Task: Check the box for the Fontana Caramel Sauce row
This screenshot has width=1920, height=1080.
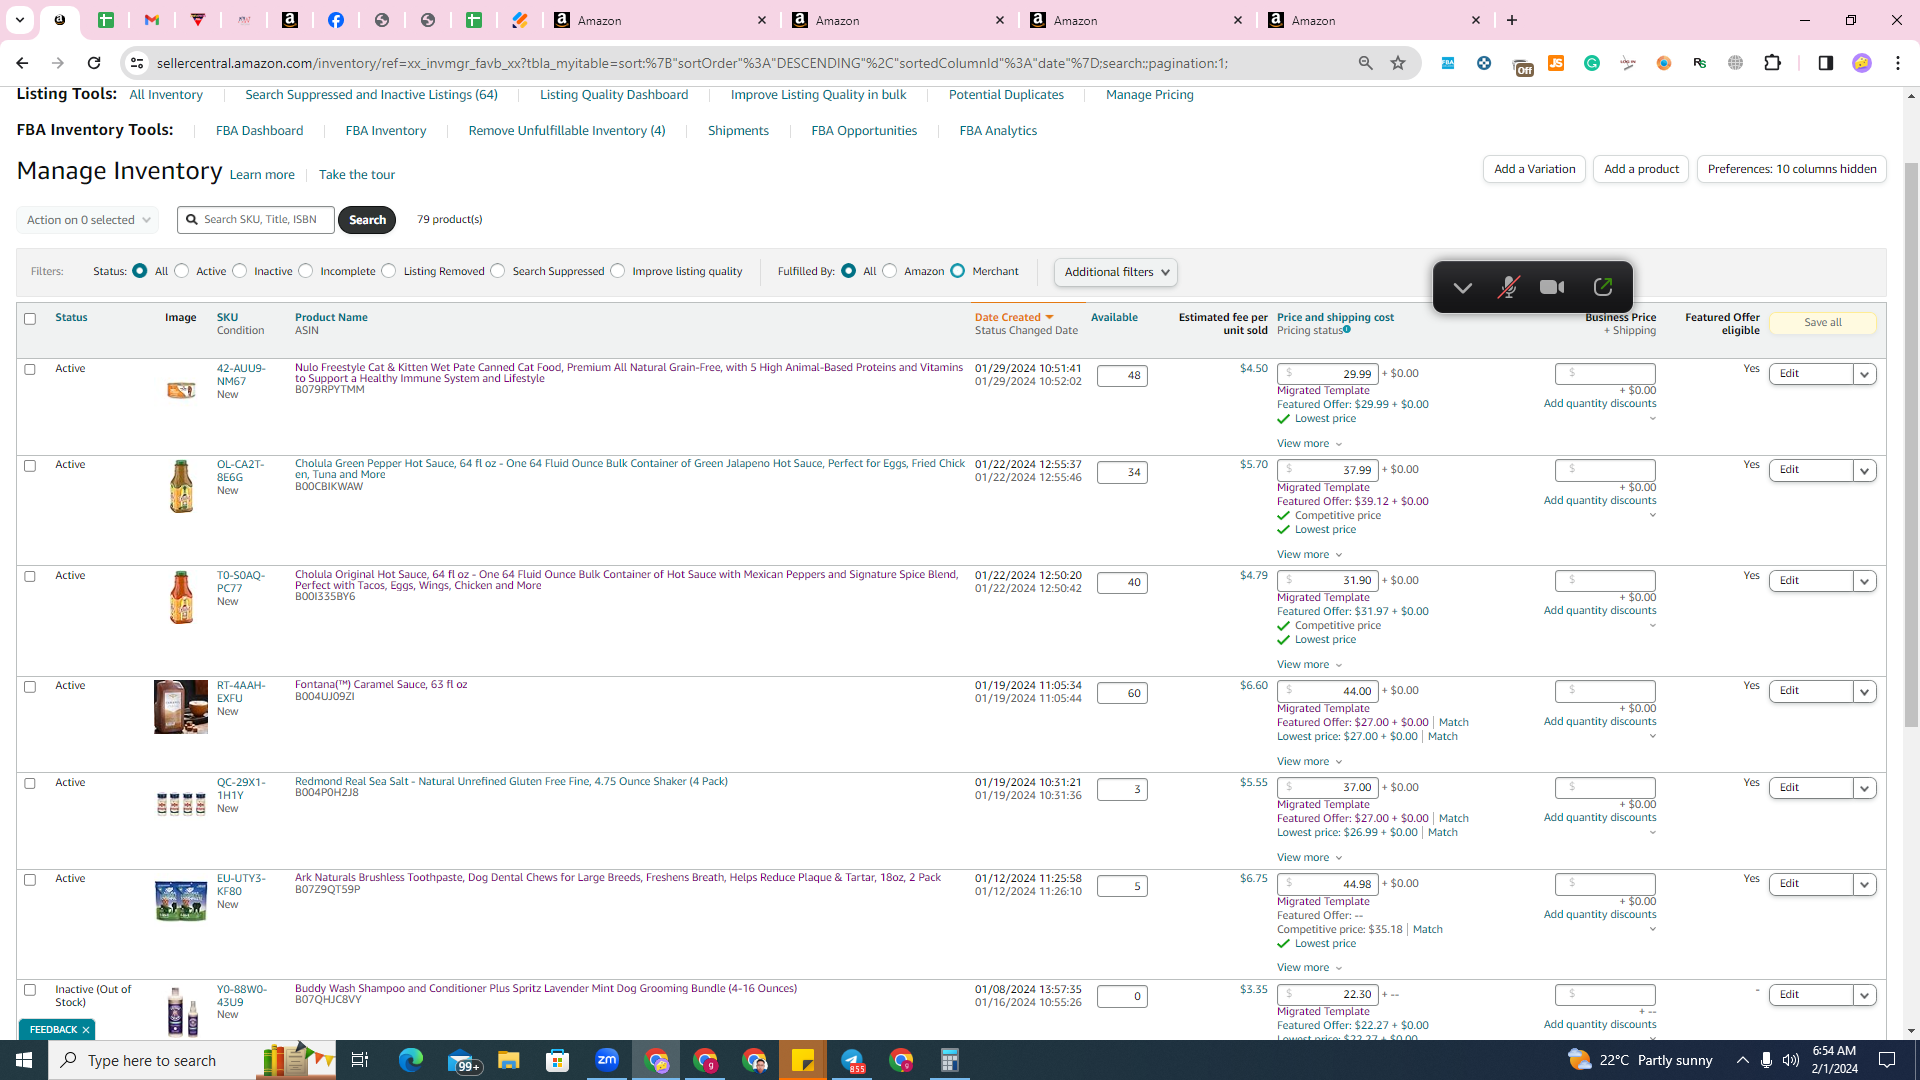Action: (x=30, y=687)
